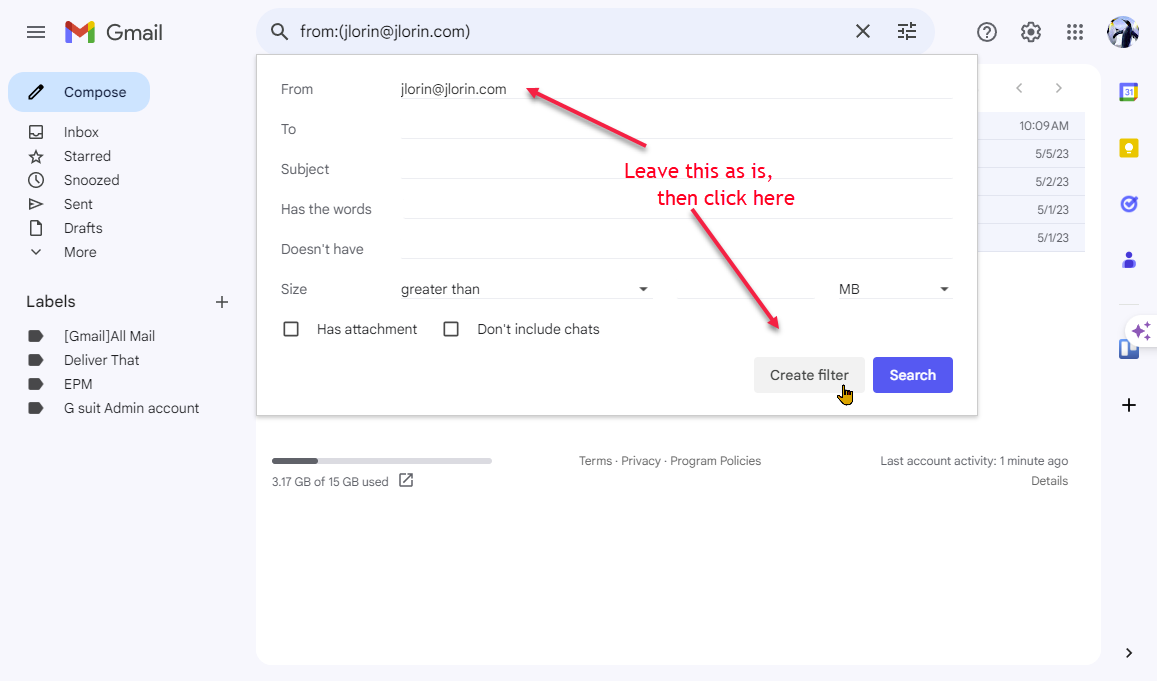The width and height of the screenshot is (1157, 681).
Task: Clear search with the X icon
Action: [x=863, y=31]
